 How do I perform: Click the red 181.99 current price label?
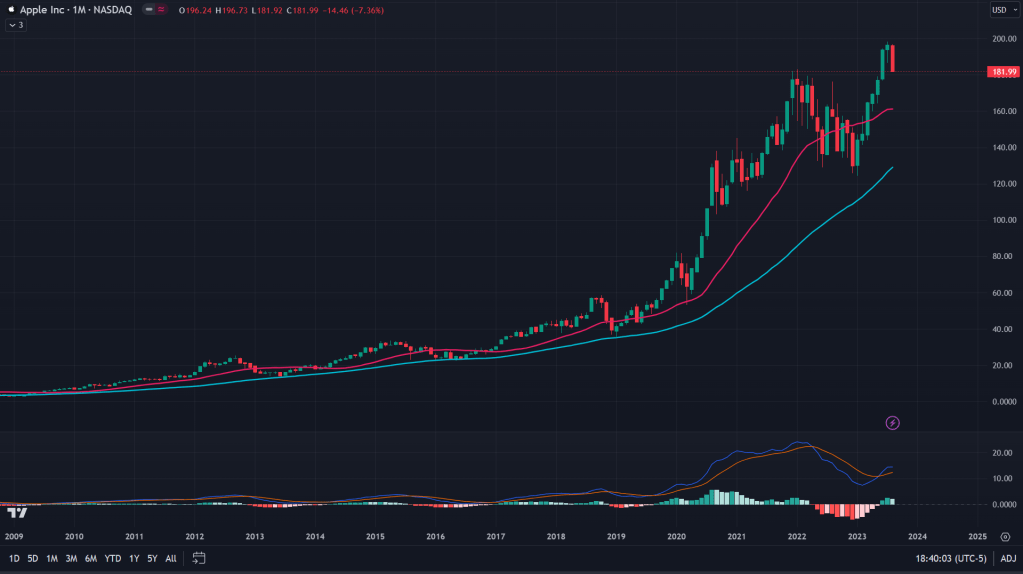click(x=1001, y=72)
